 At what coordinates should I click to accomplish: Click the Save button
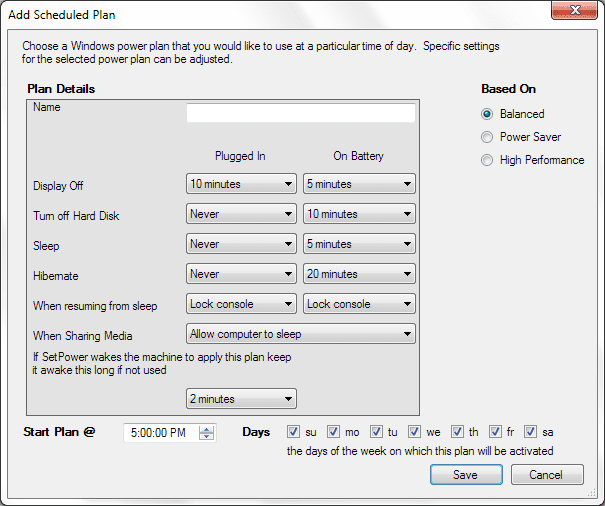coord(466,474)
